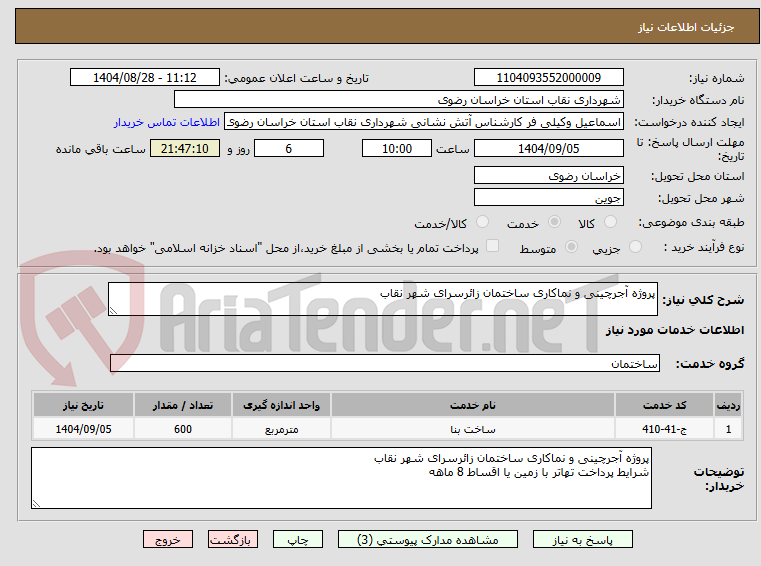Click the کد خدمت column header

(664, 405)
